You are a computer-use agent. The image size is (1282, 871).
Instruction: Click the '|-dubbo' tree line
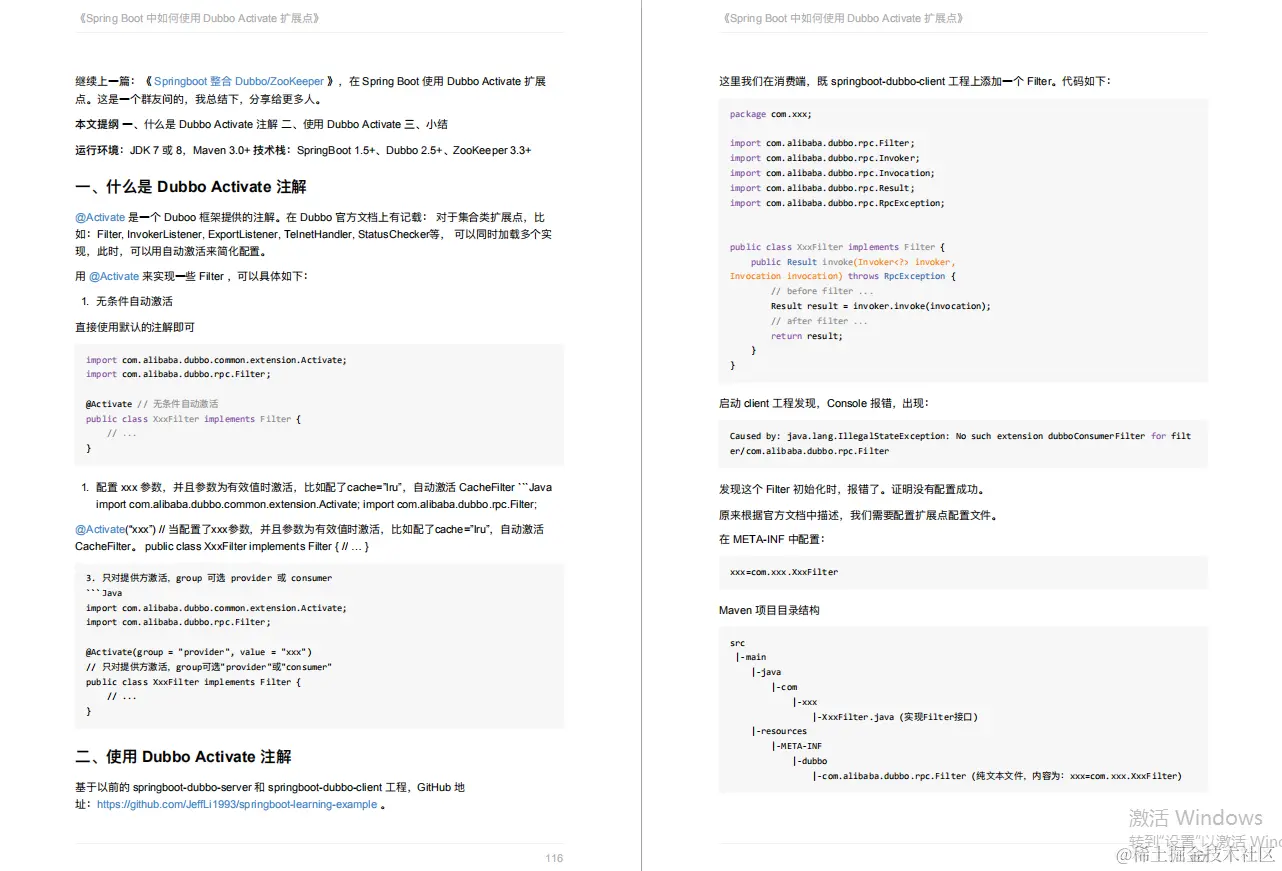(809, 761)
